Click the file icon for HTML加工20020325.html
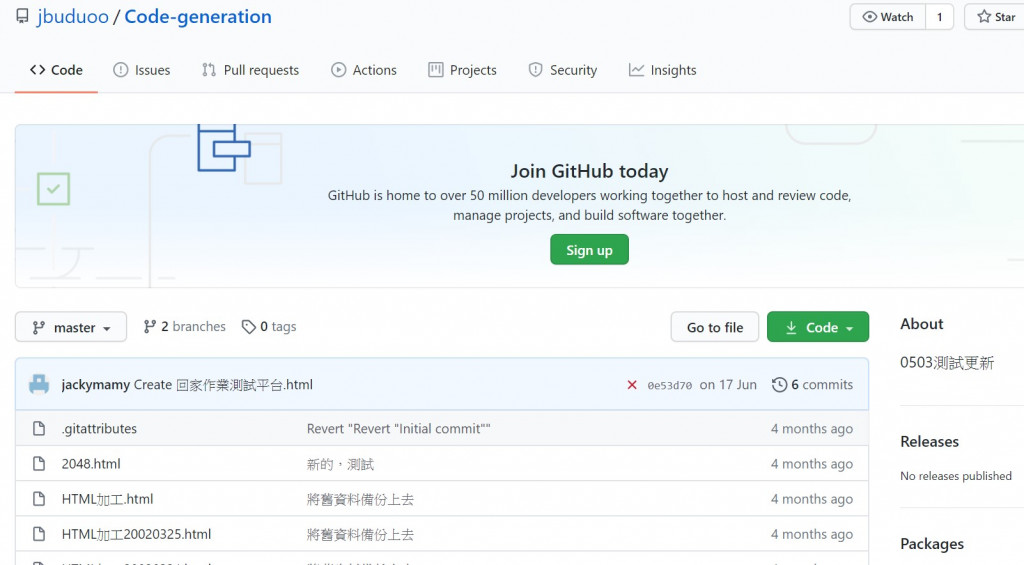 (39, 534)
